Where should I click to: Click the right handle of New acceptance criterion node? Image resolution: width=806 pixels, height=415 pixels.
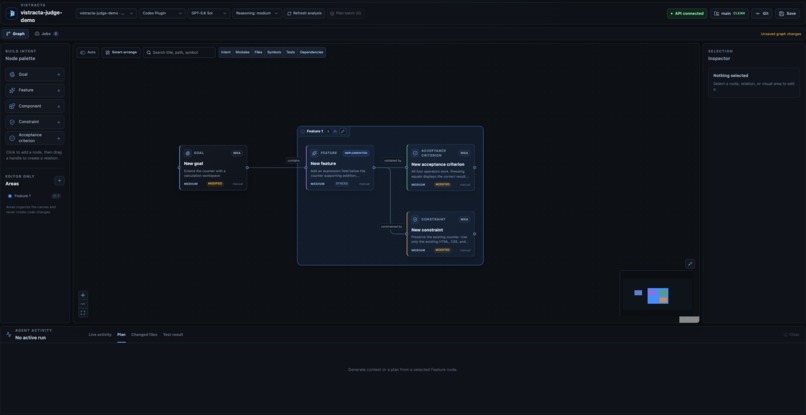click(474, 168)
